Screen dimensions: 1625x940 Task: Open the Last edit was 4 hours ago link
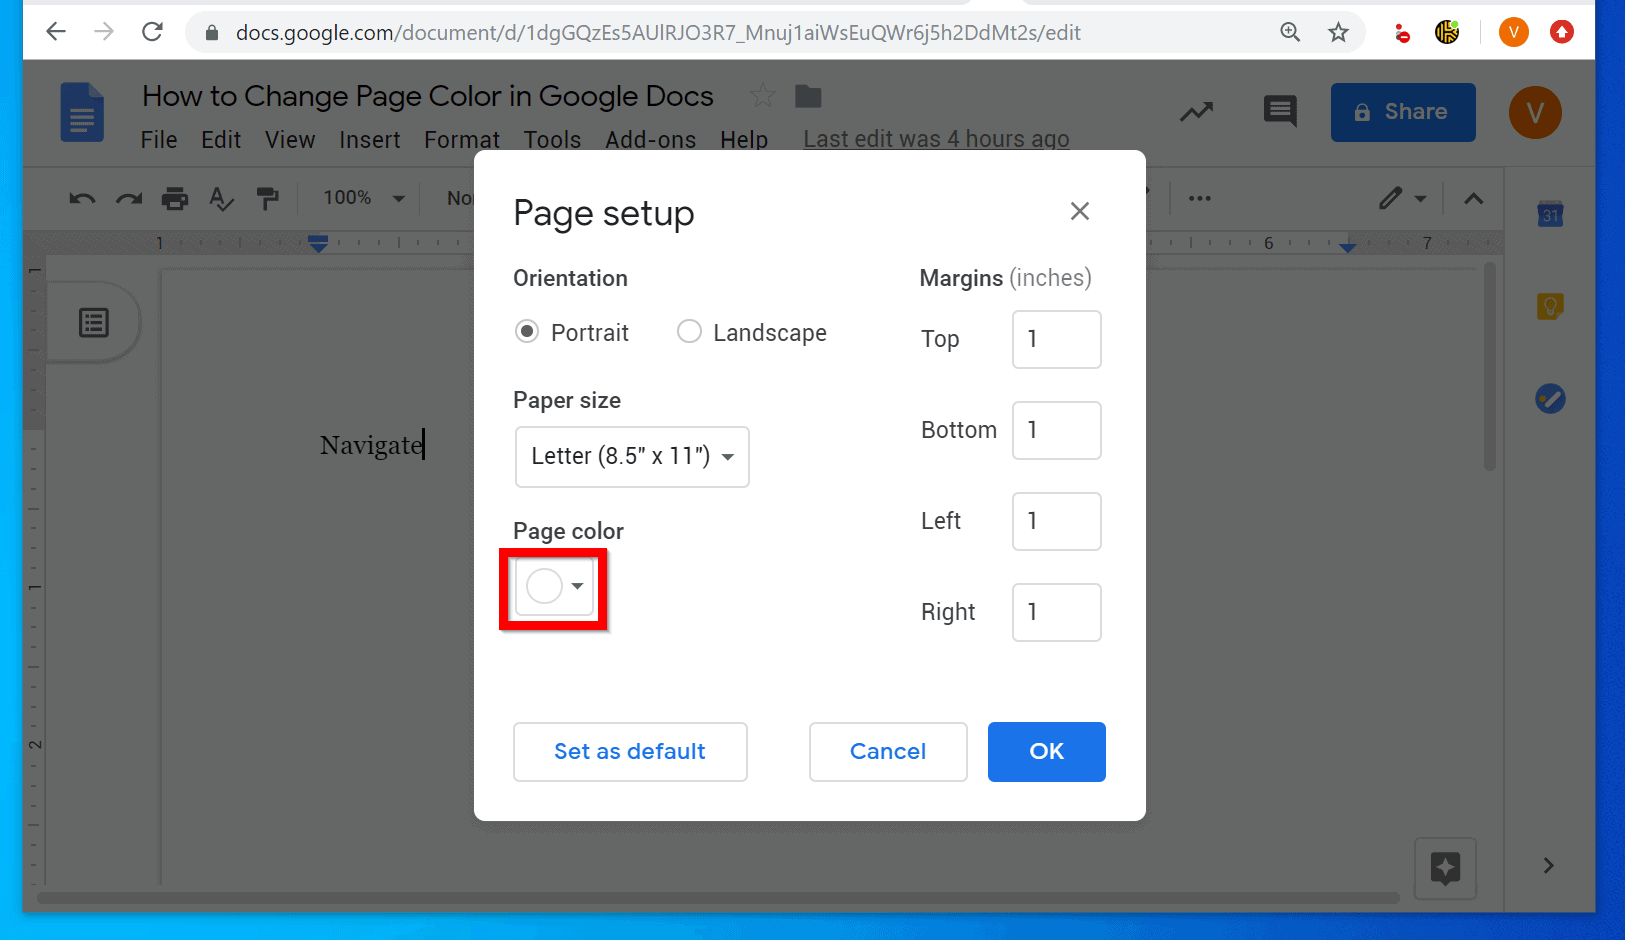click(936, 140)
